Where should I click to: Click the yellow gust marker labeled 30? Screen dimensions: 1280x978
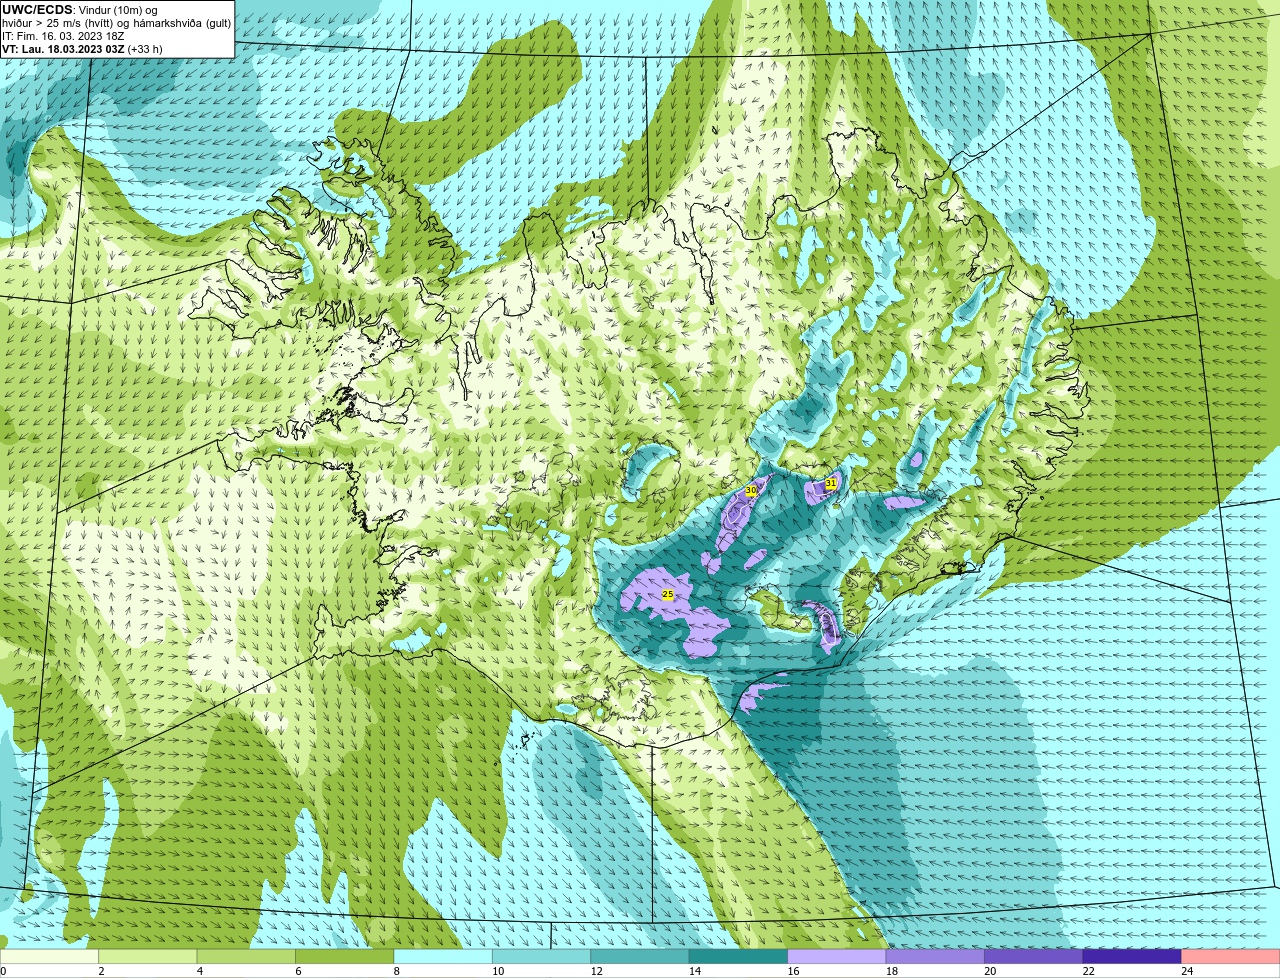(751, 490)
